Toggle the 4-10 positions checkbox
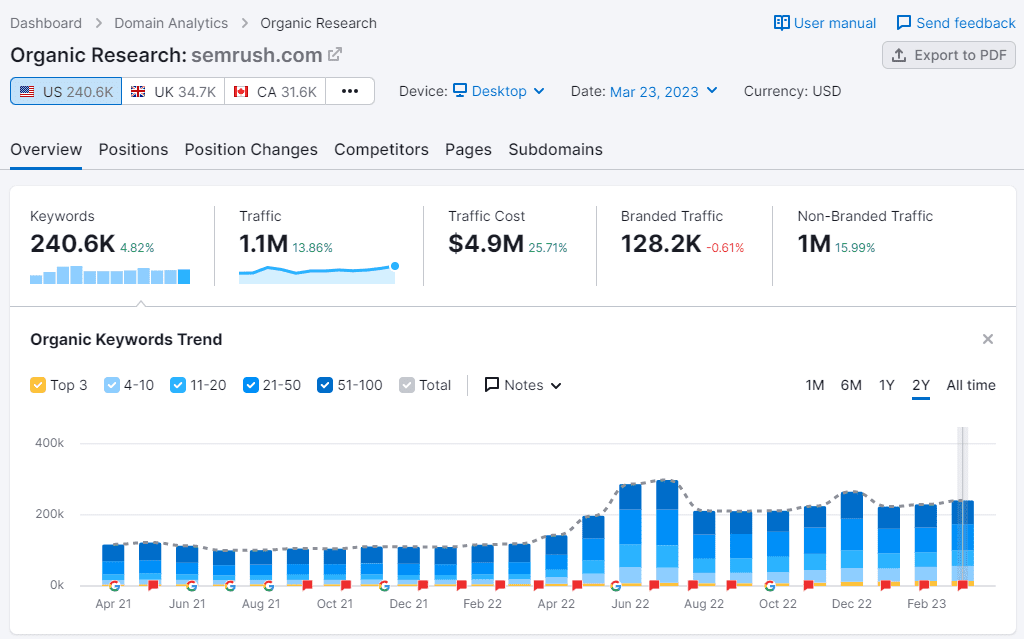This screenshot has height=639, width=1024. click(112, 385)
